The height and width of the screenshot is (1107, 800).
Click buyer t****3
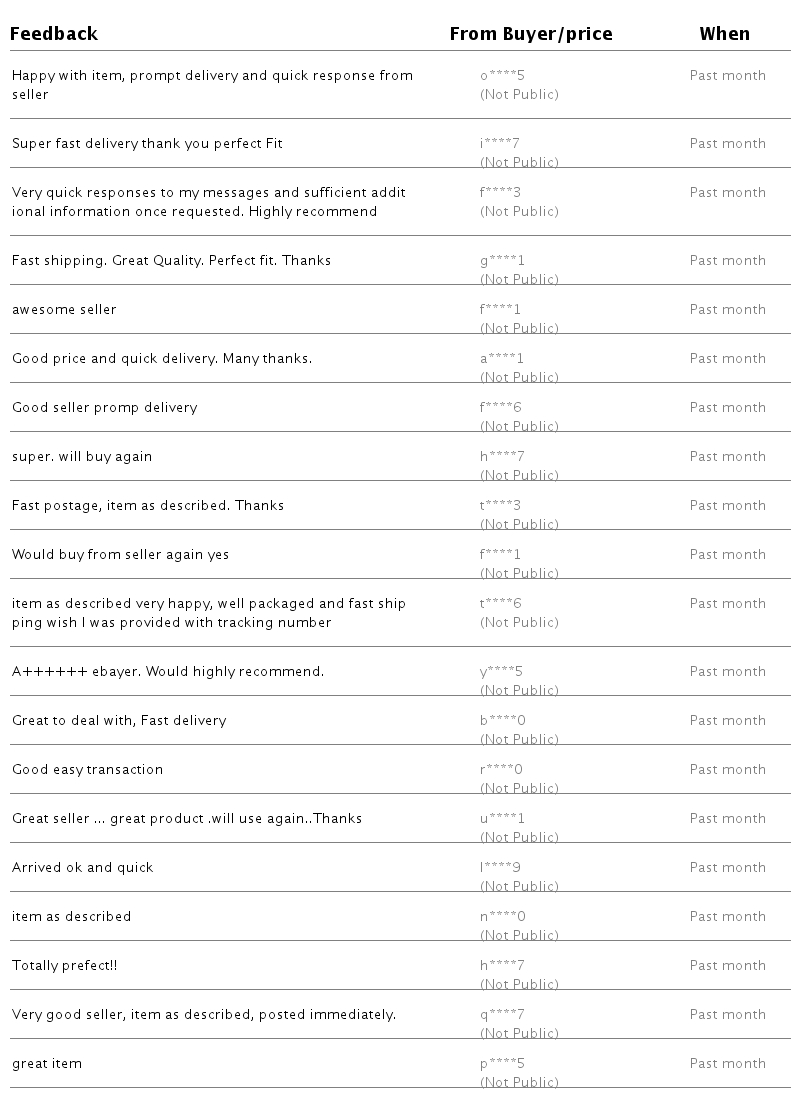point(501,506)
